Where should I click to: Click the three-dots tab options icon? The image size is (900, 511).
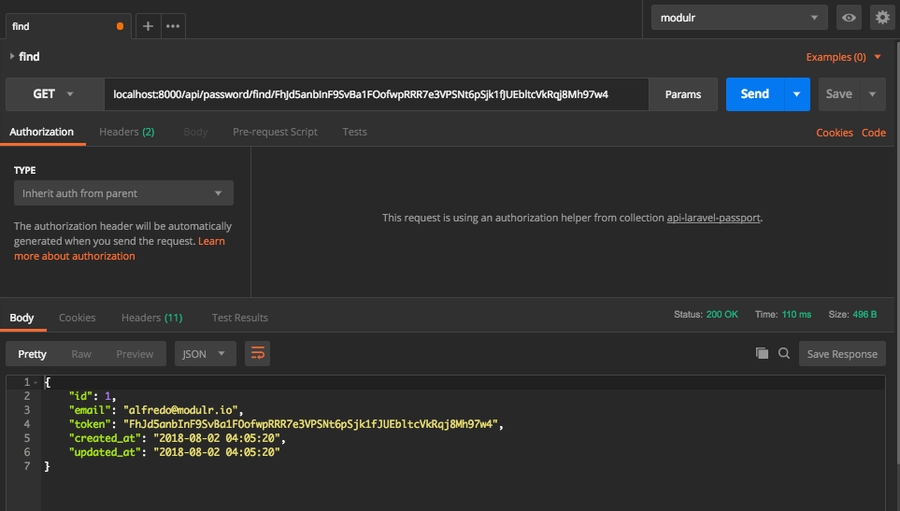point(173,26)
